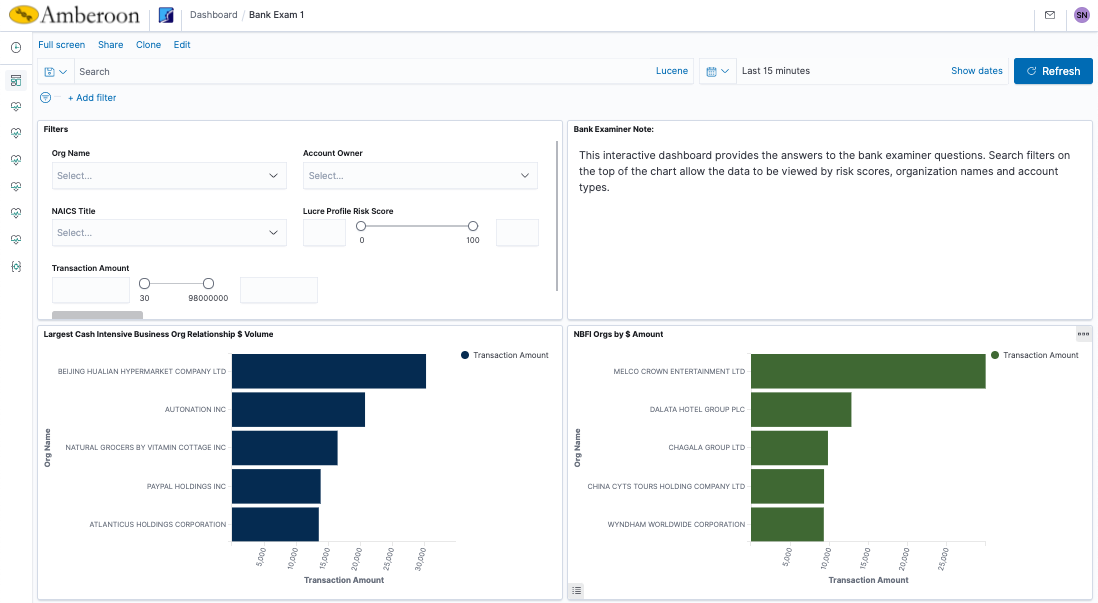Open the SN user avatar menu
This screenshot has width=1098, height=603.
1081,15
